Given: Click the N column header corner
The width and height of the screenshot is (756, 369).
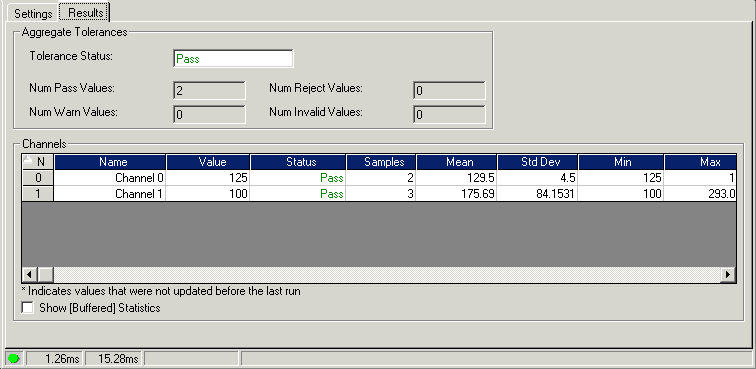Looking at the screenshot, I should click(38, 162).
